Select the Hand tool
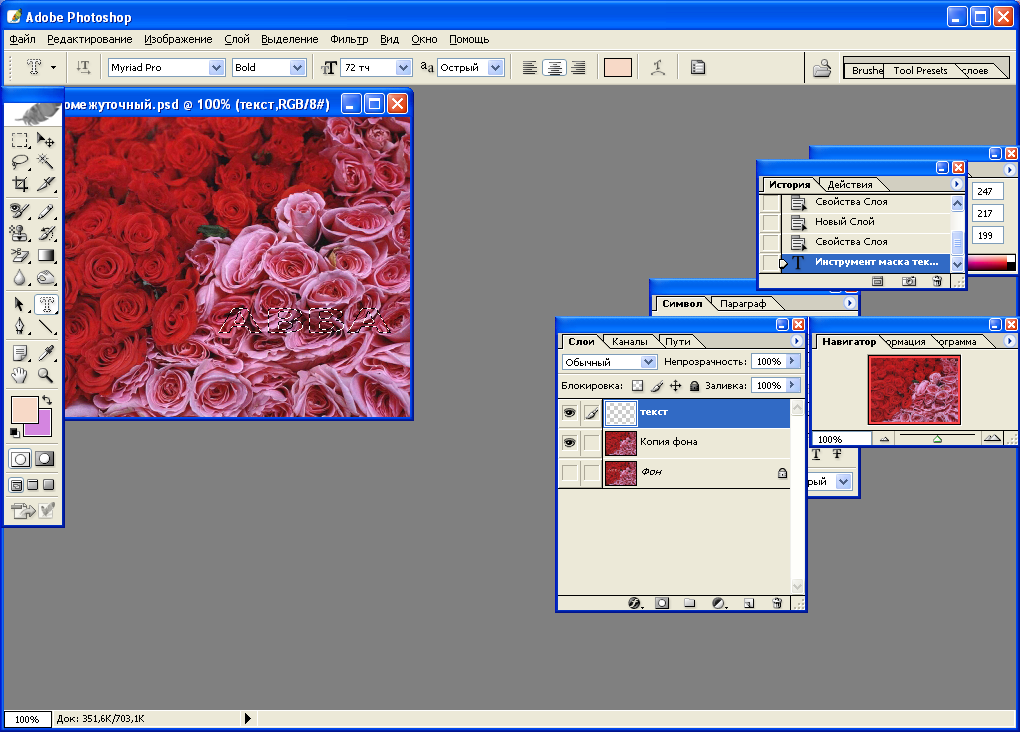This screenshot has width=1020, height=732. [x=20, y=375]
